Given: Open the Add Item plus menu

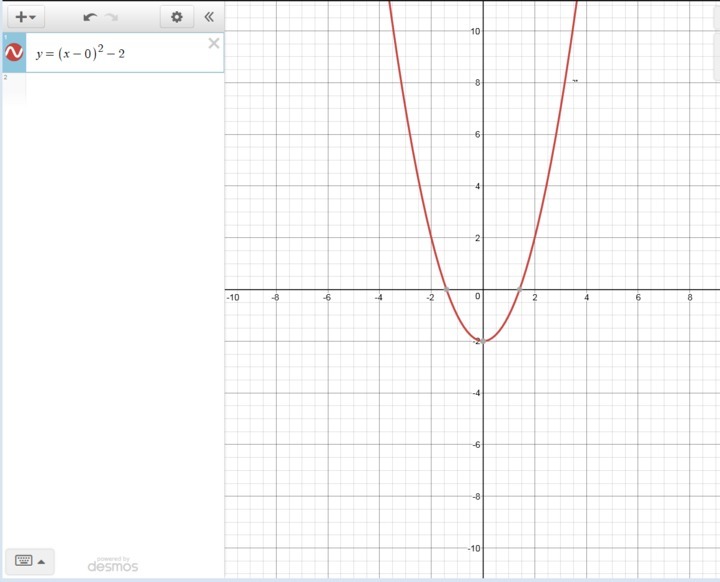Looking at the screenshot, I should point(25,17).
